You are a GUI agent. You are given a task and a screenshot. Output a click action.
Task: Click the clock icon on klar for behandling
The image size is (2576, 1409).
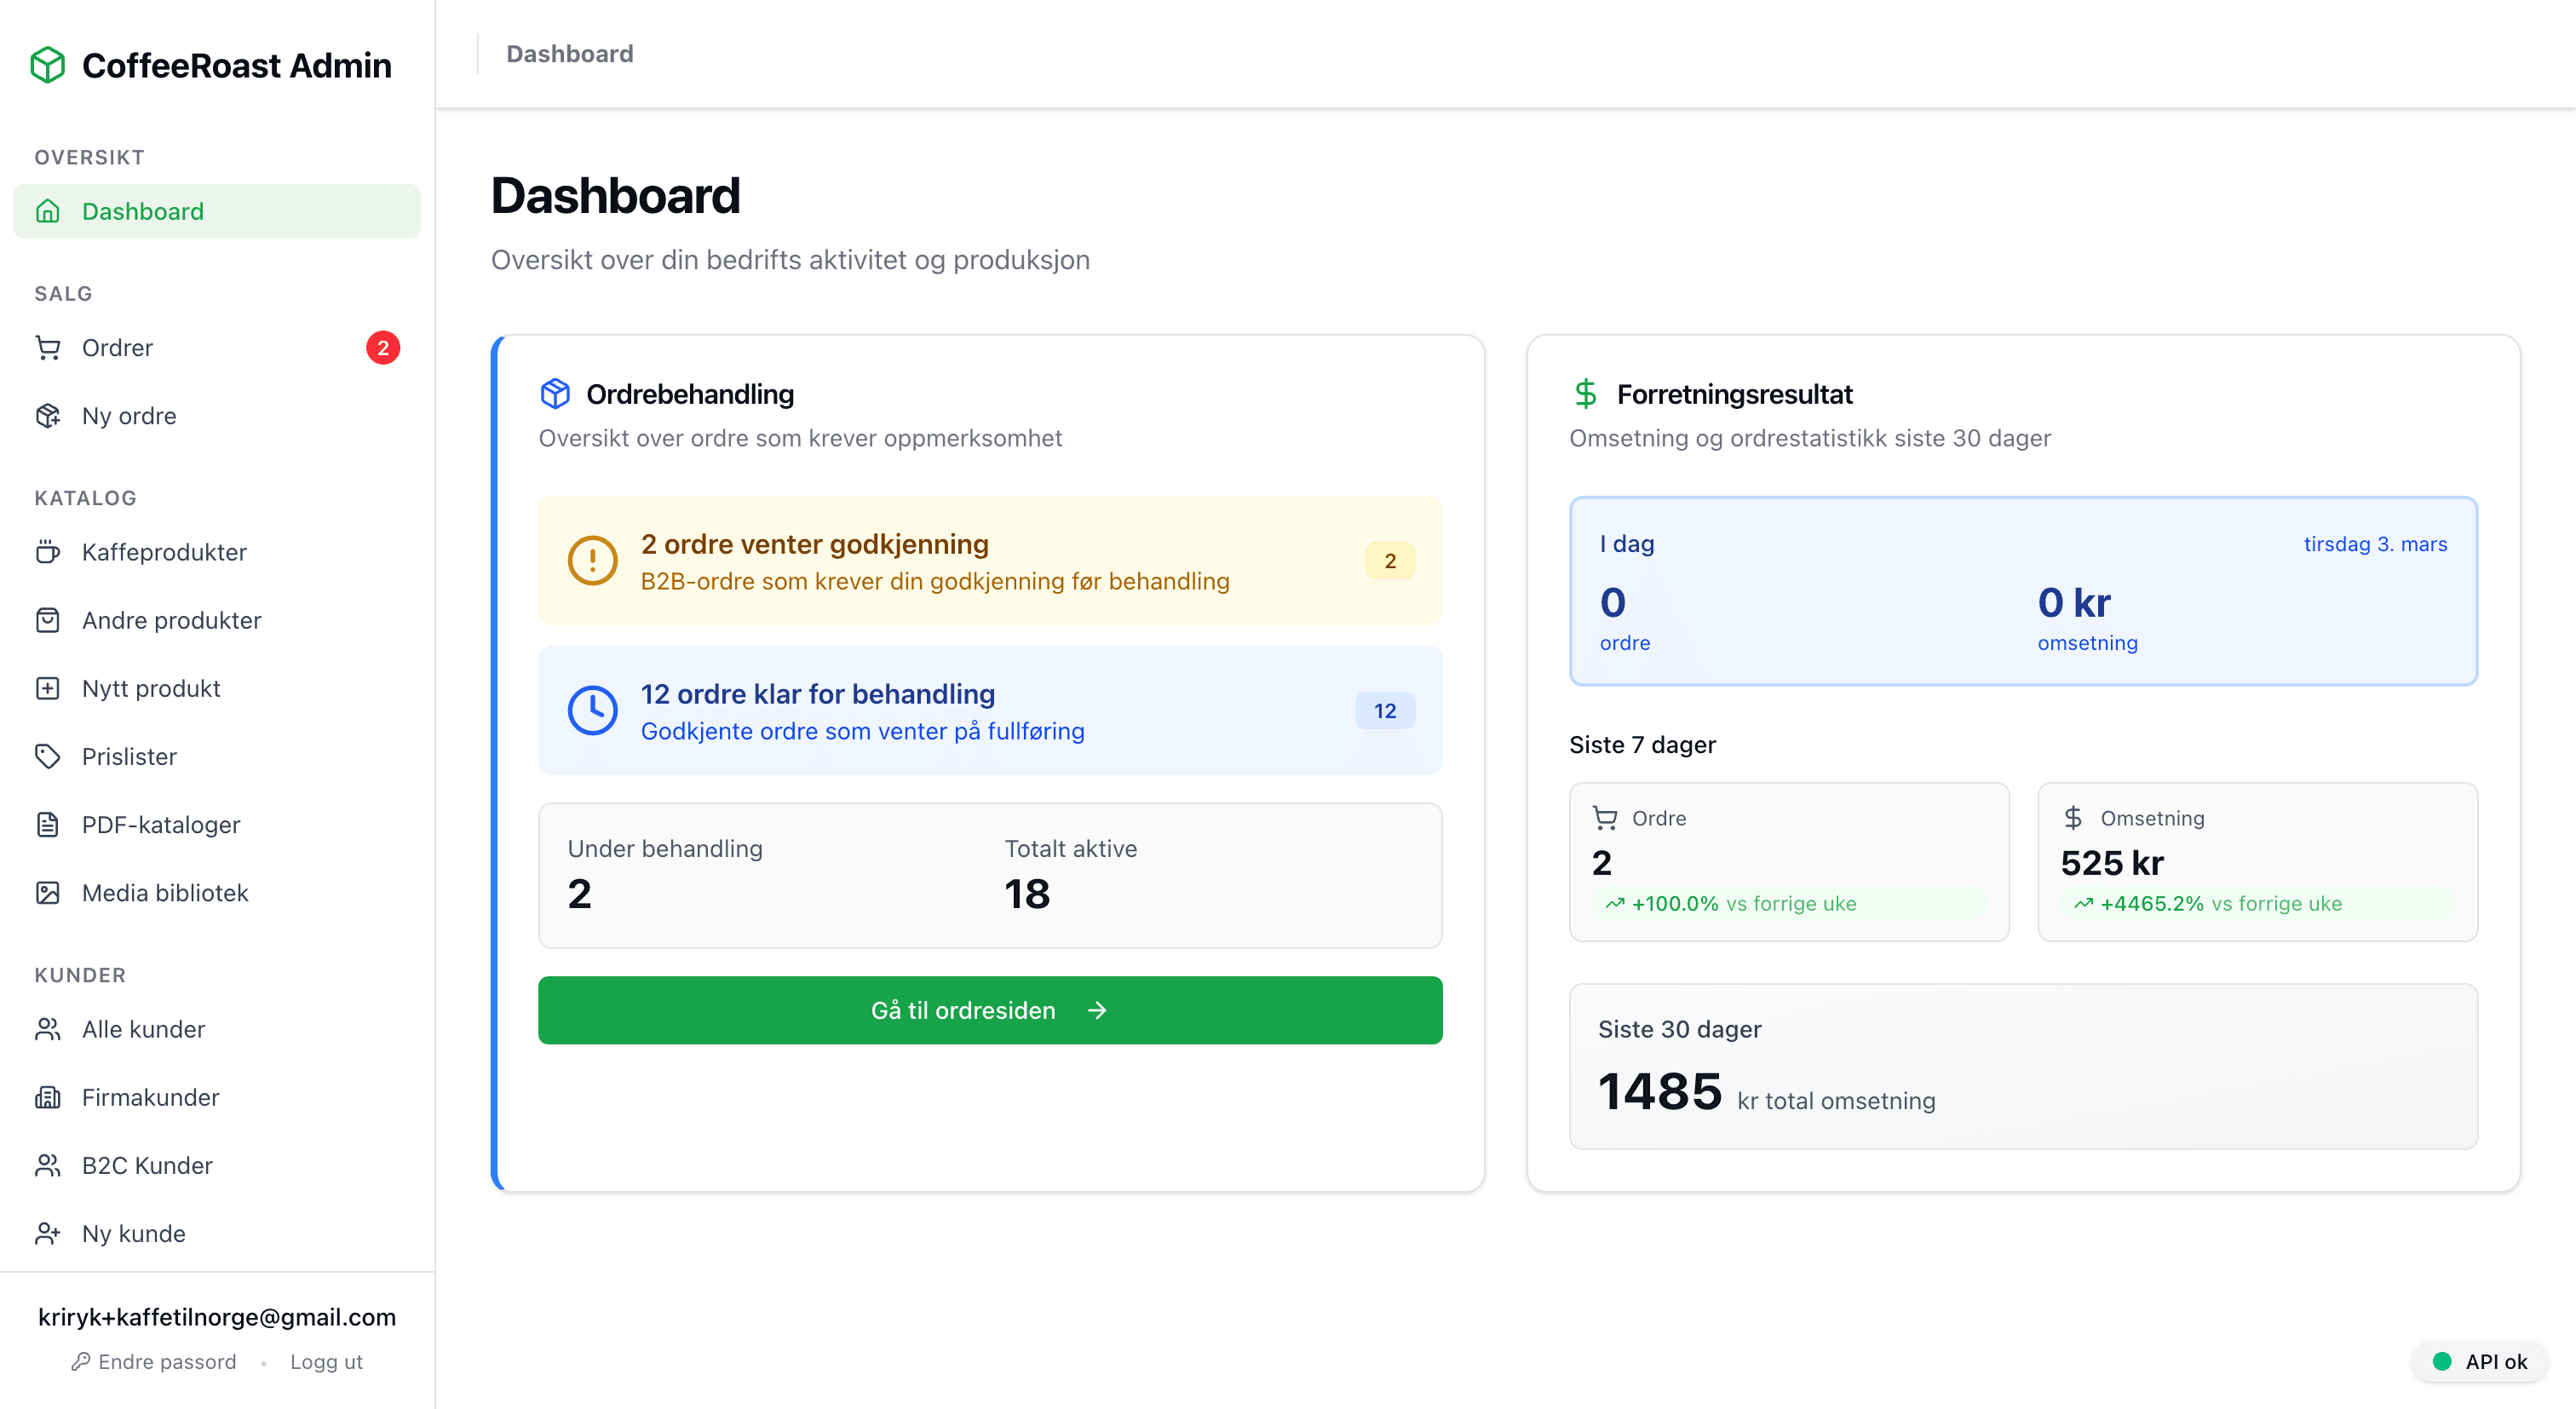coord(592,710)
